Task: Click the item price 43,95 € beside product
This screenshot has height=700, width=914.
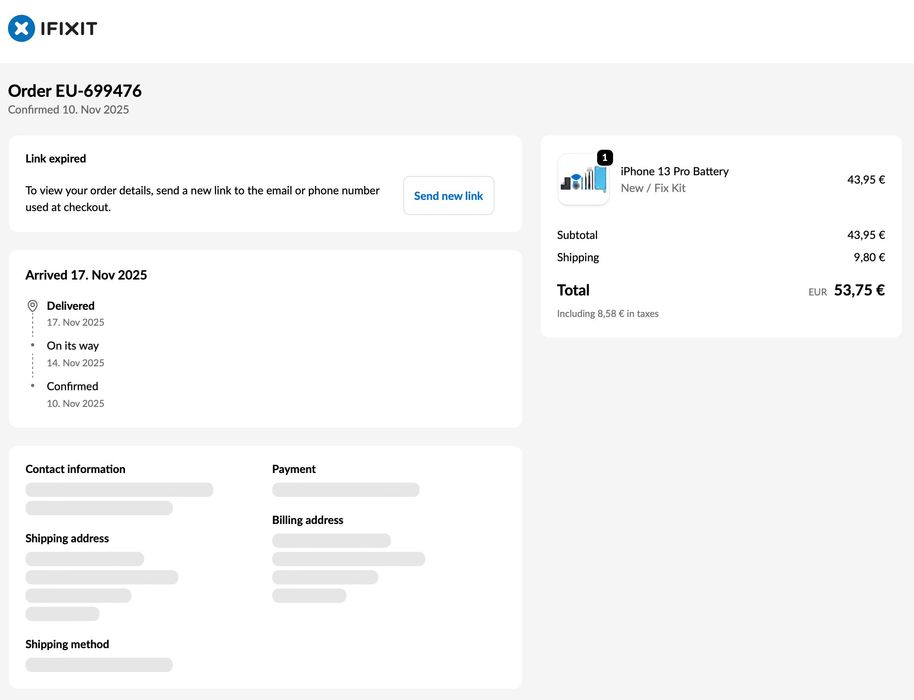Action: (x=866, y=180)
